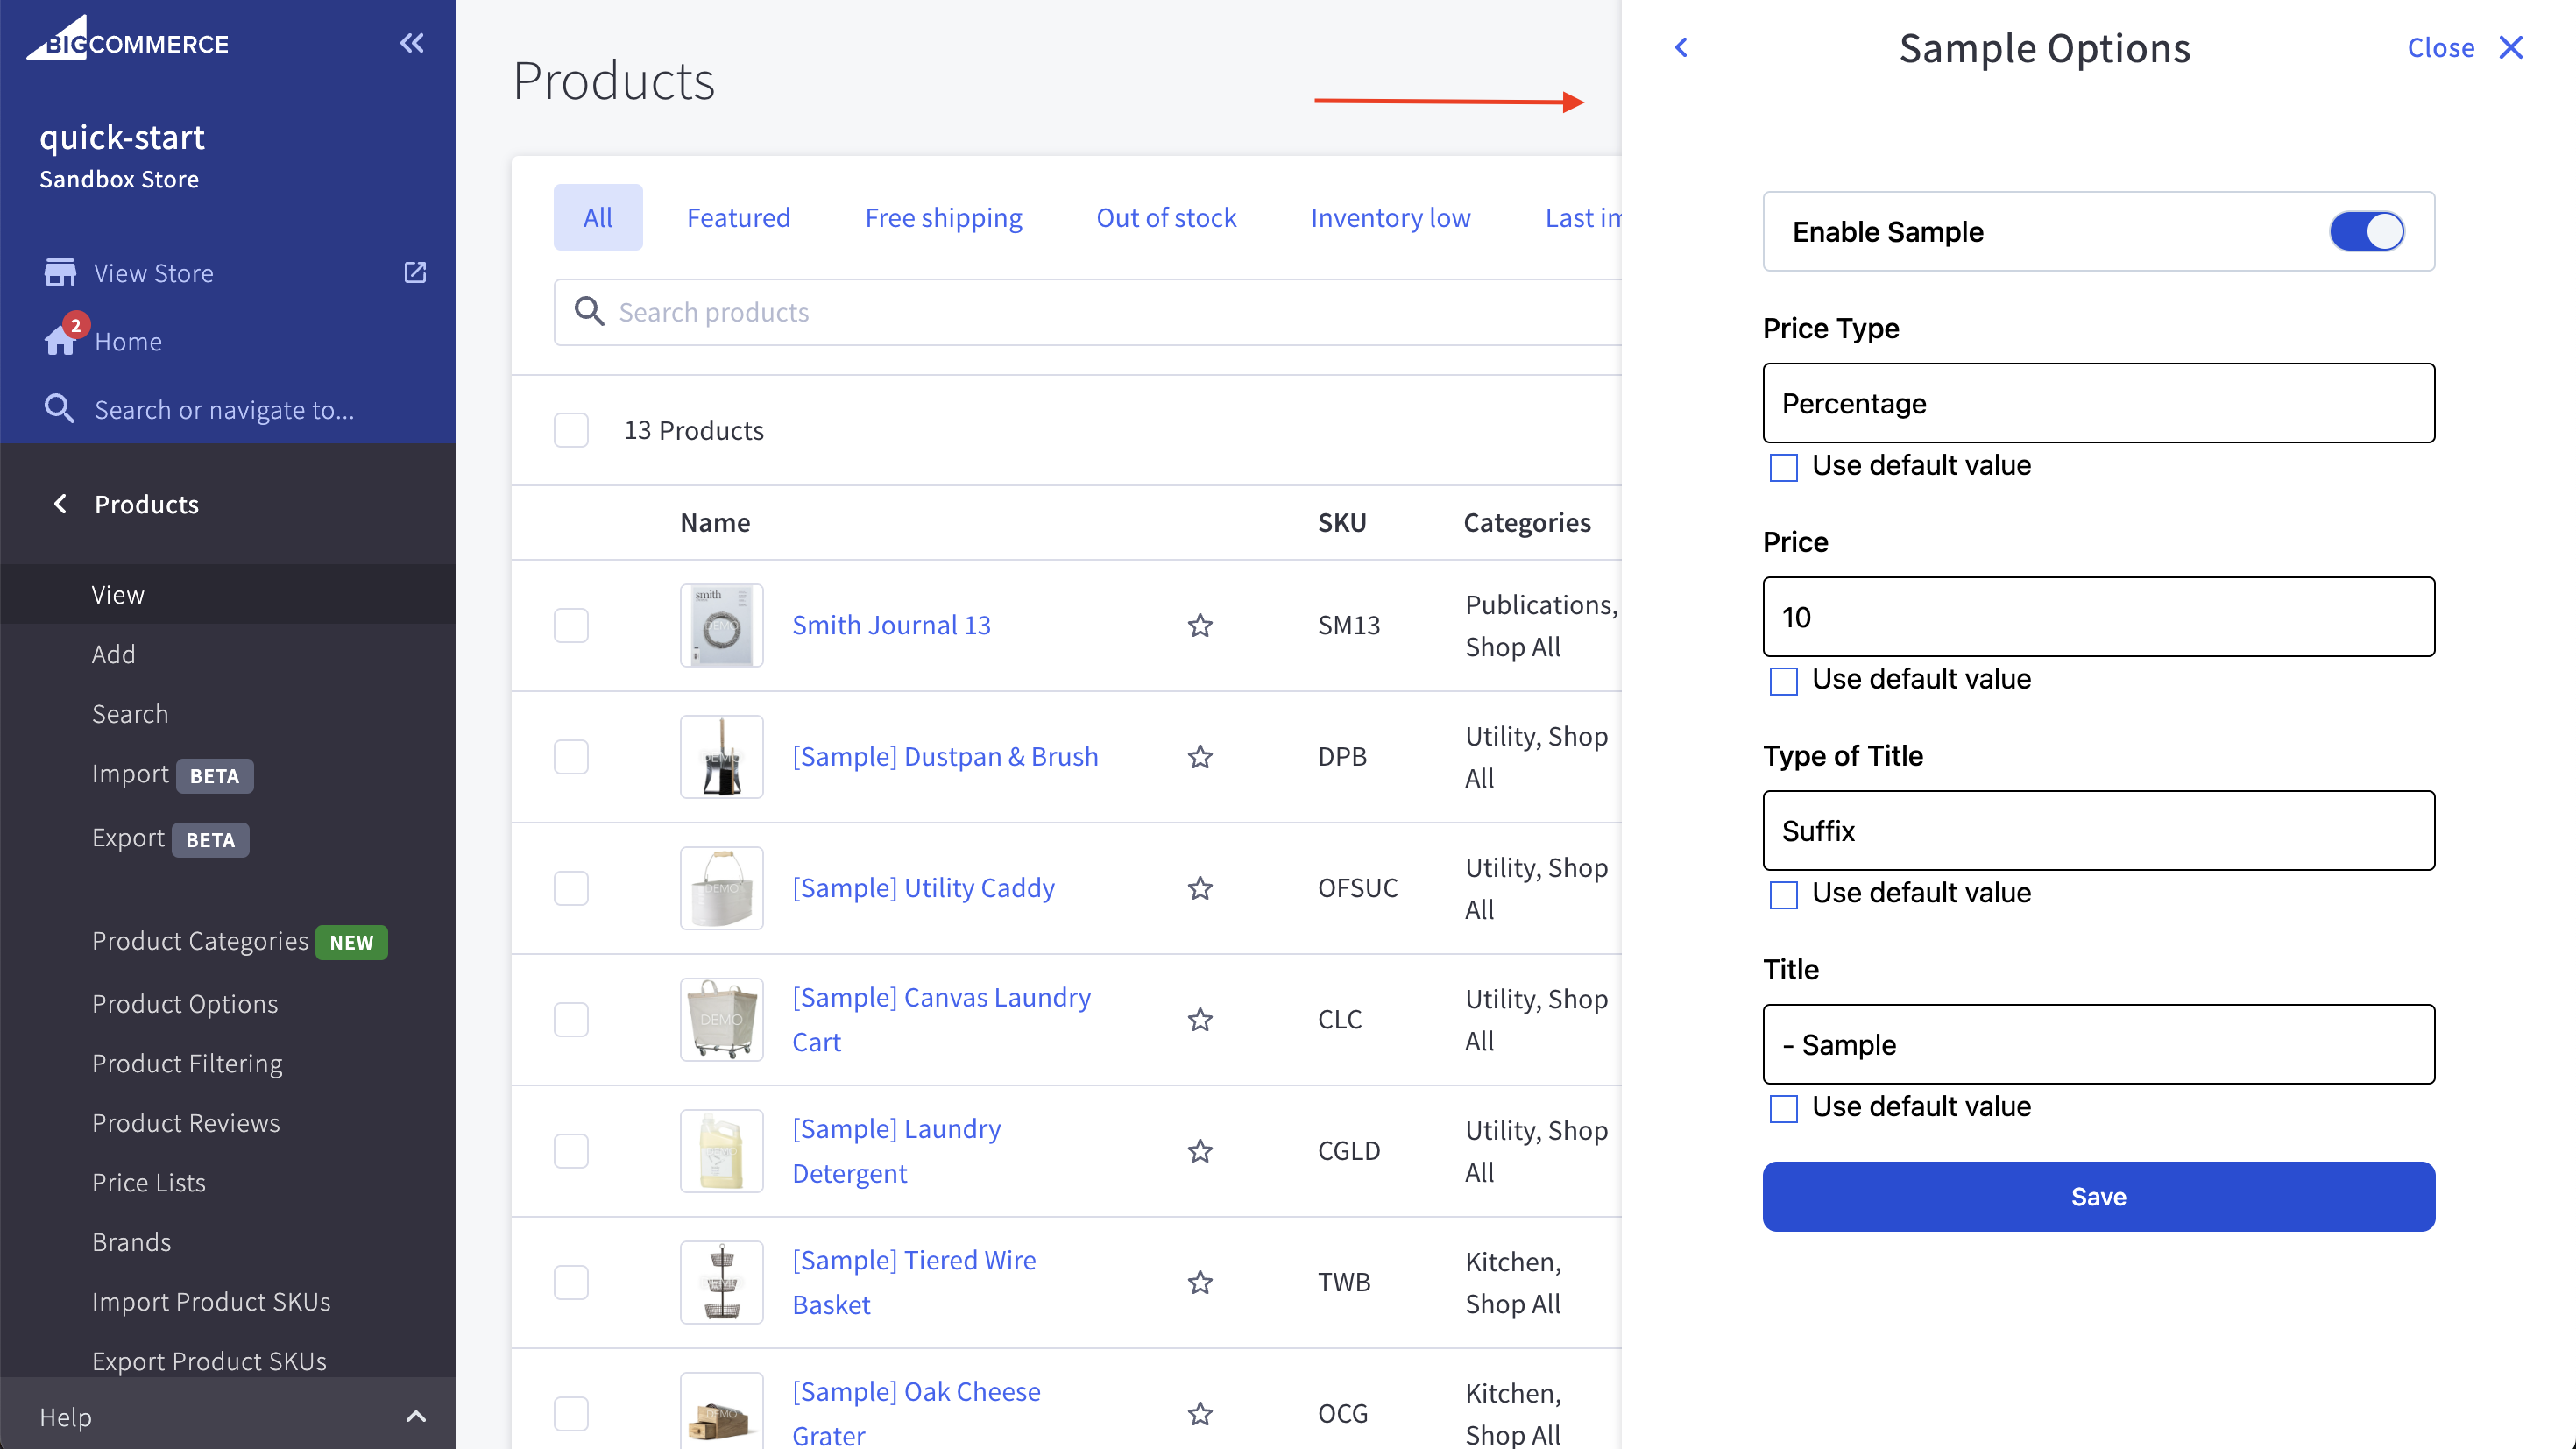Screen dimensions: 2576x1449
Task: Save the Sample Options settings
Action: (2098, 1196)
